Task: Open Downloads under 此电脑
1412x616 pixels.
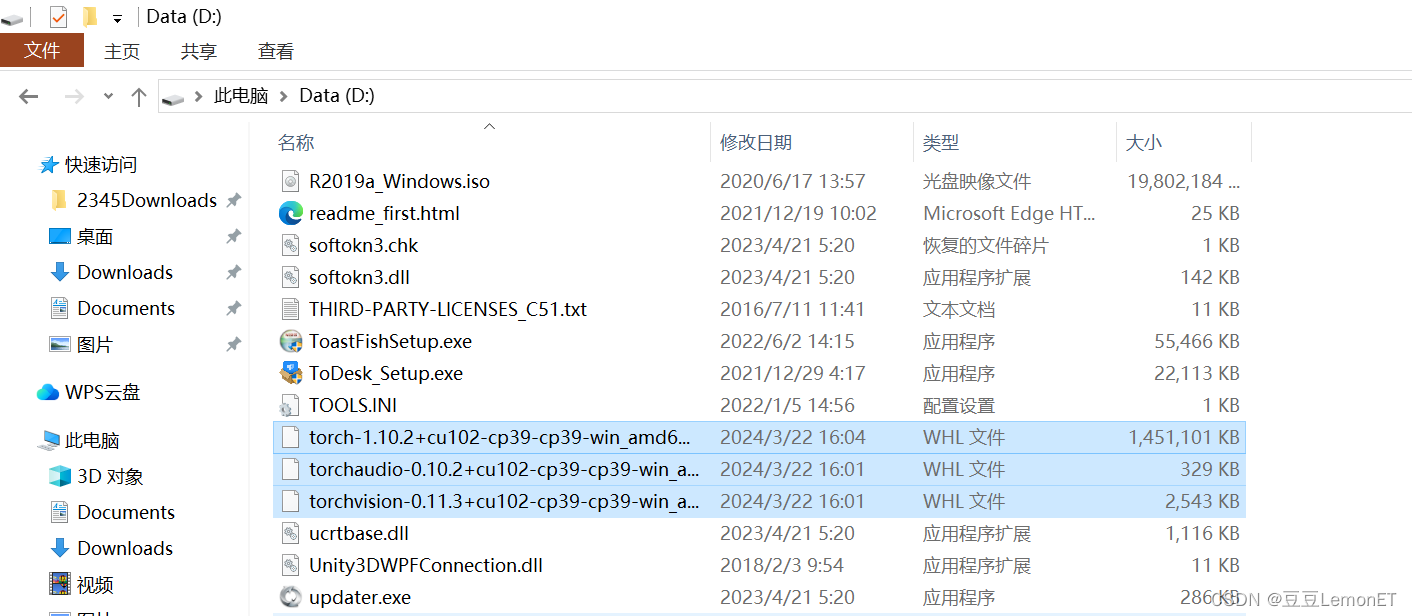Action: (125, 549)
